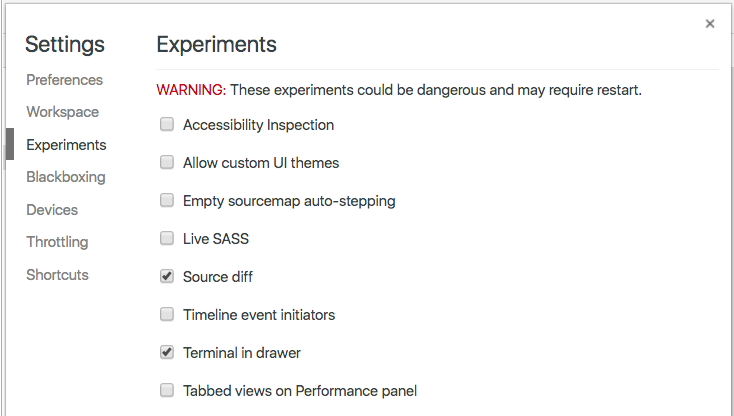This screenshot has width=734, height=416.
Task: Enable Tabbed views on Performance panel
Action: [167, 391]
